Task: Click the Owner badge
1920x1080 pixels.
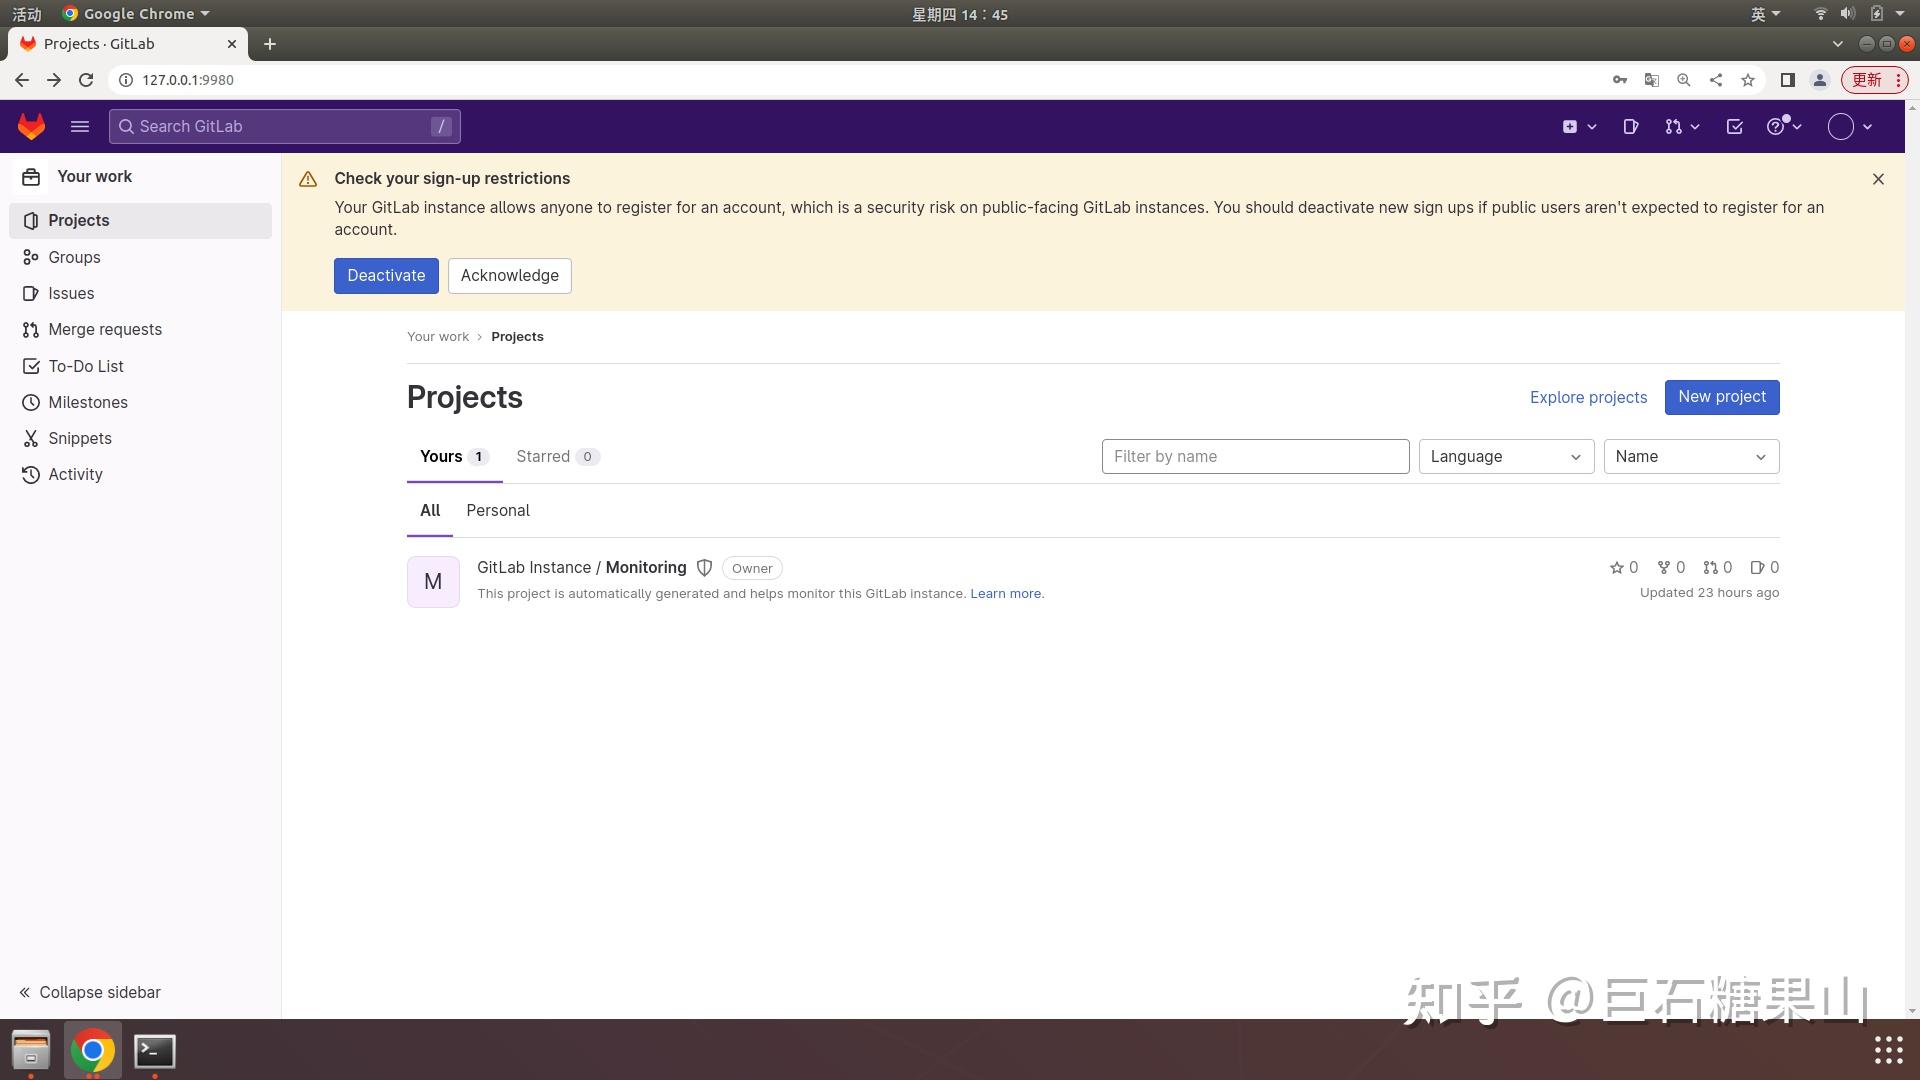Action: coord(752,568)
